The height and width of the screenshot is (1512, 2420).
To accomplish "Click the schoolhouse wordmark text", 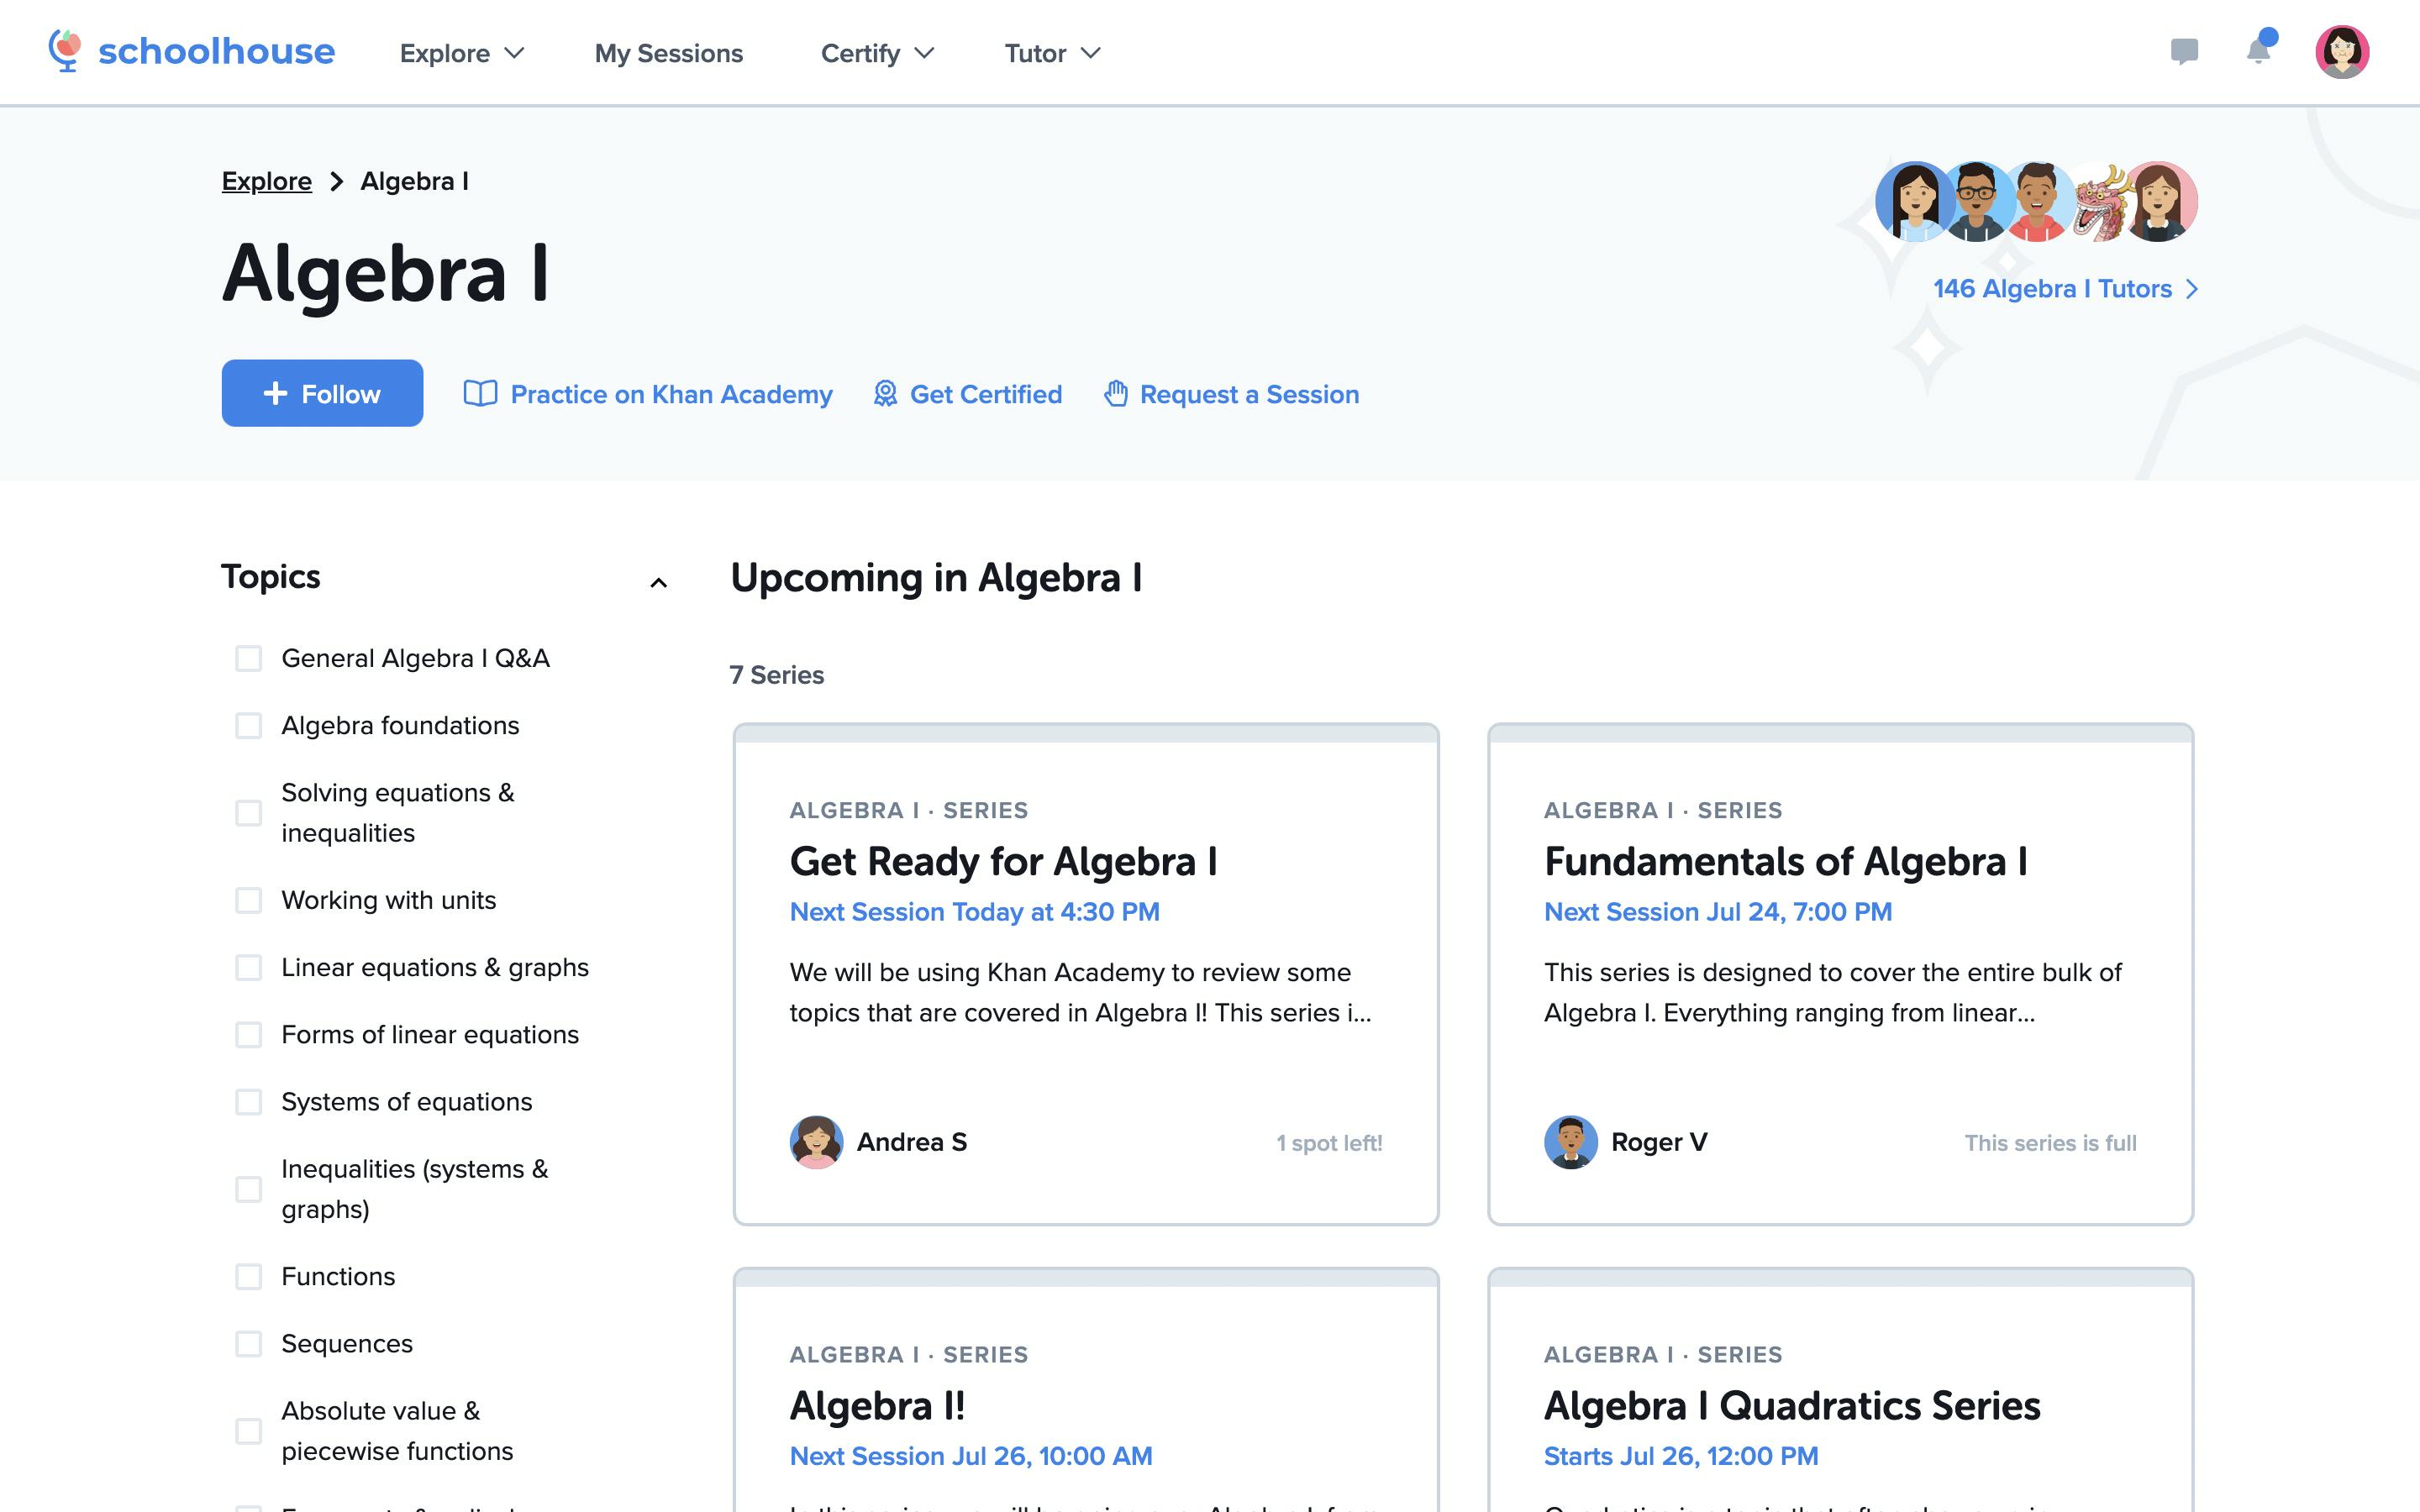I will pyautogui.click(x=216, y=51).
